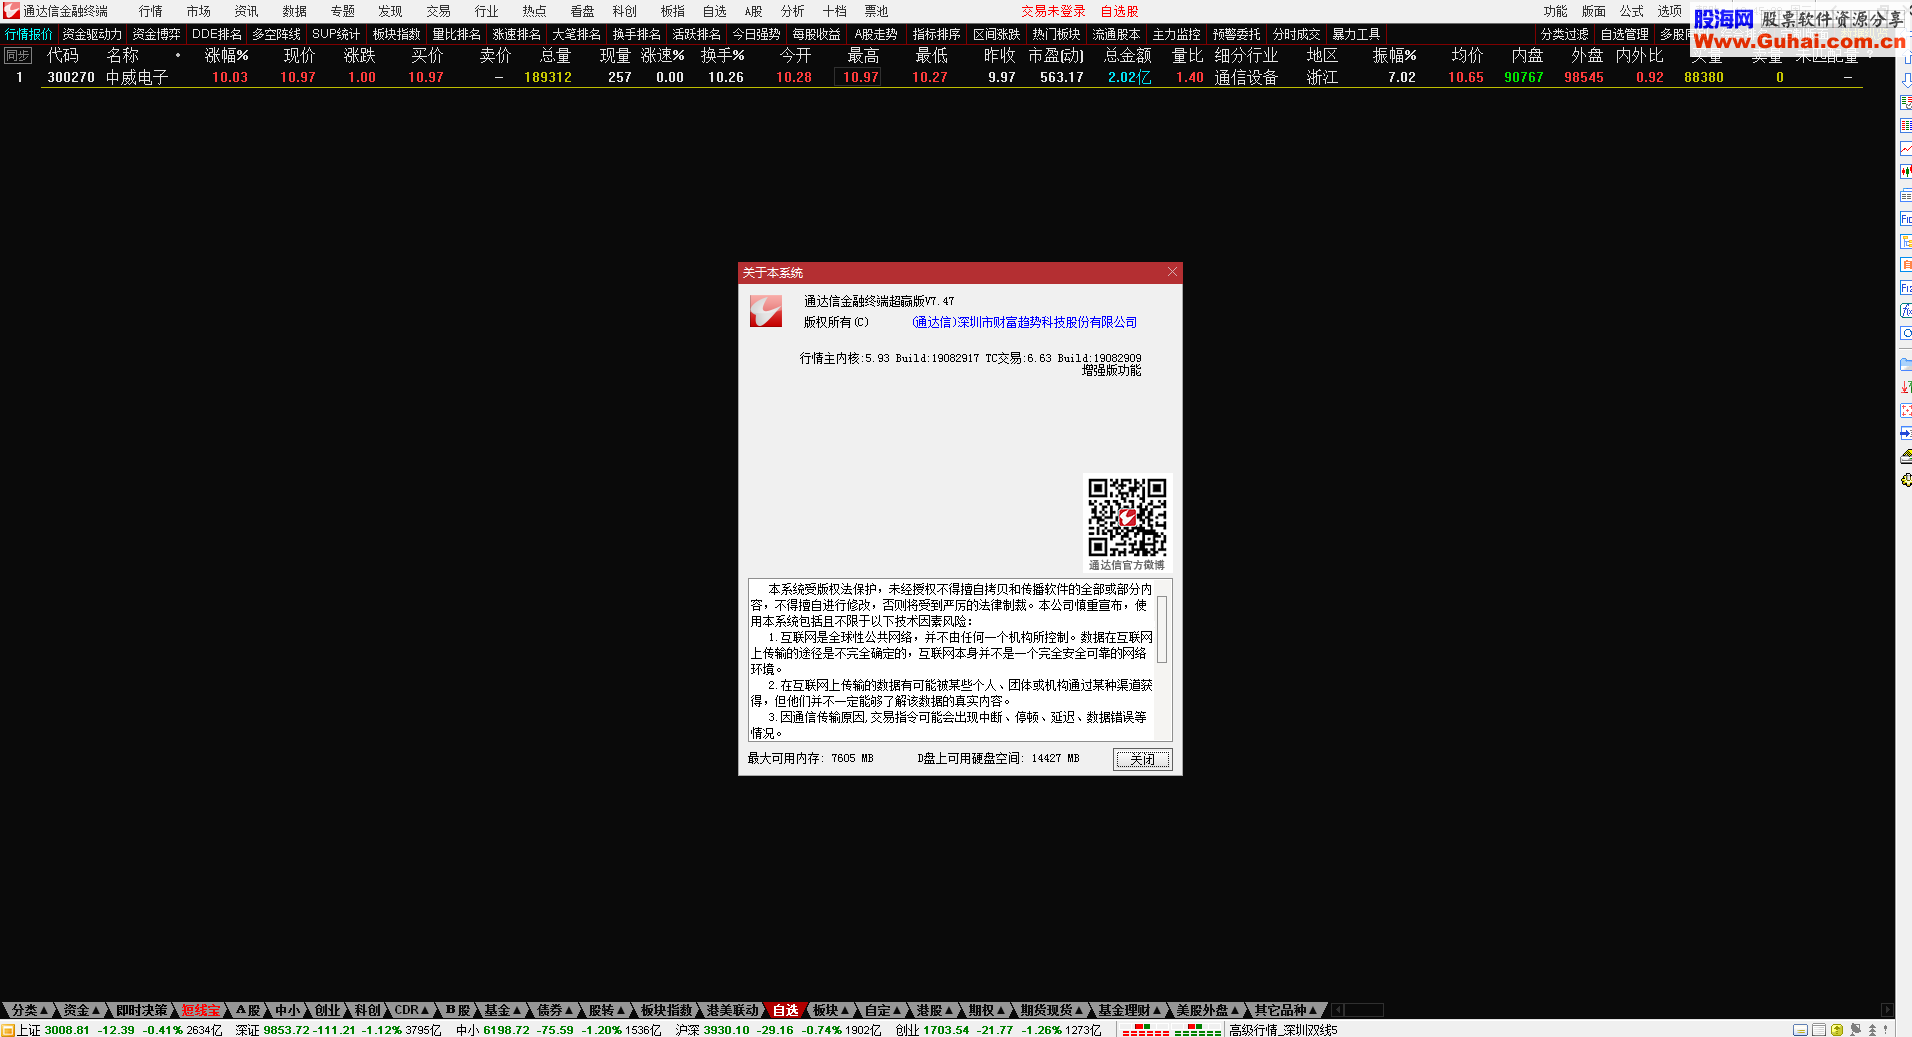1912x1037 pixels.
Task: Click the red logo icon in About dialog
Action: coord(766,311)
